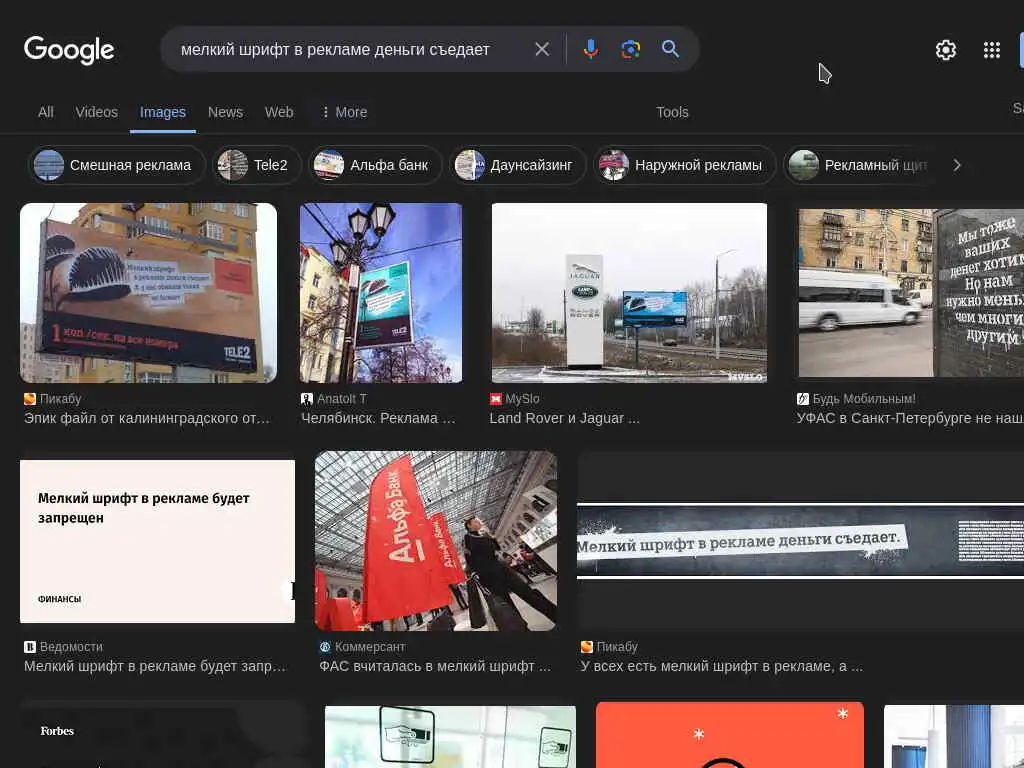Open link ФАС вчиталась в мелкий шрифт
1024x768 pixels.
435,666
